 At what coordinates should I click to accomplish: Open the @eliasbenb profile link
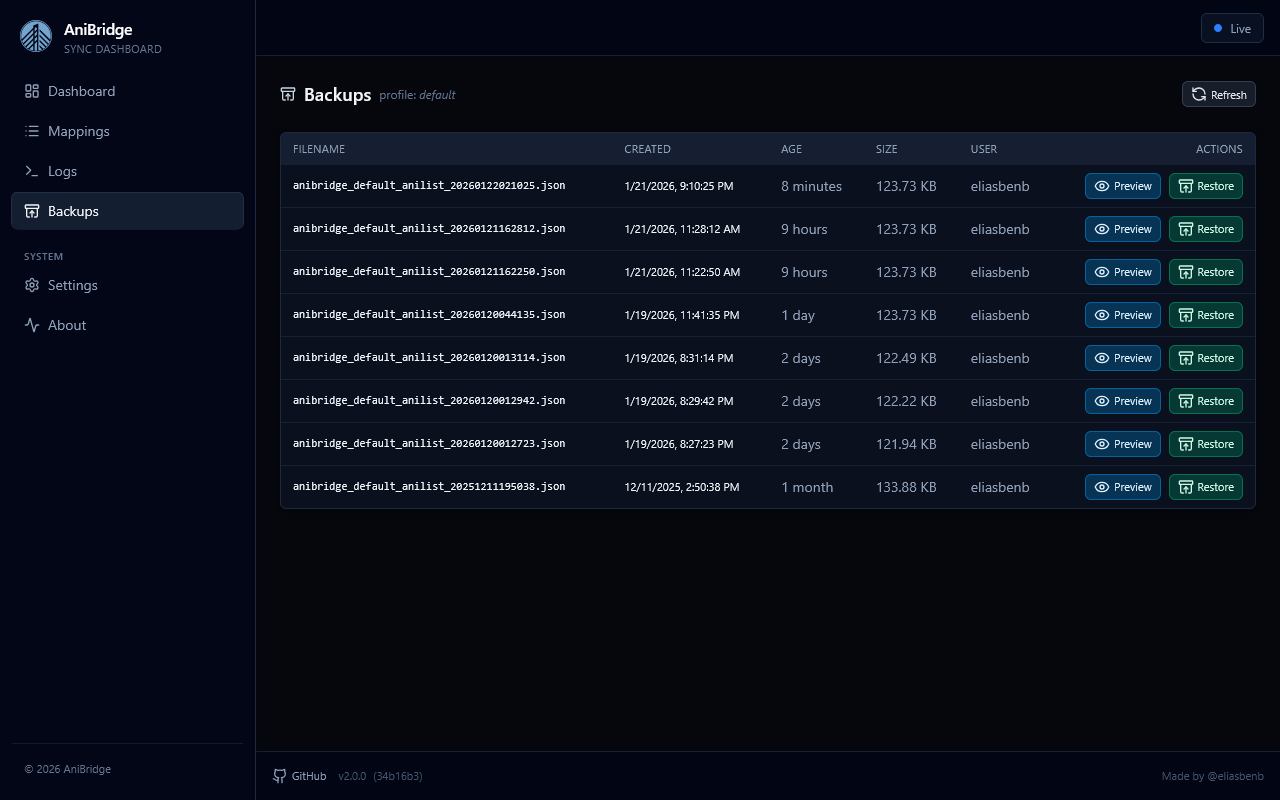point(1236,776)
